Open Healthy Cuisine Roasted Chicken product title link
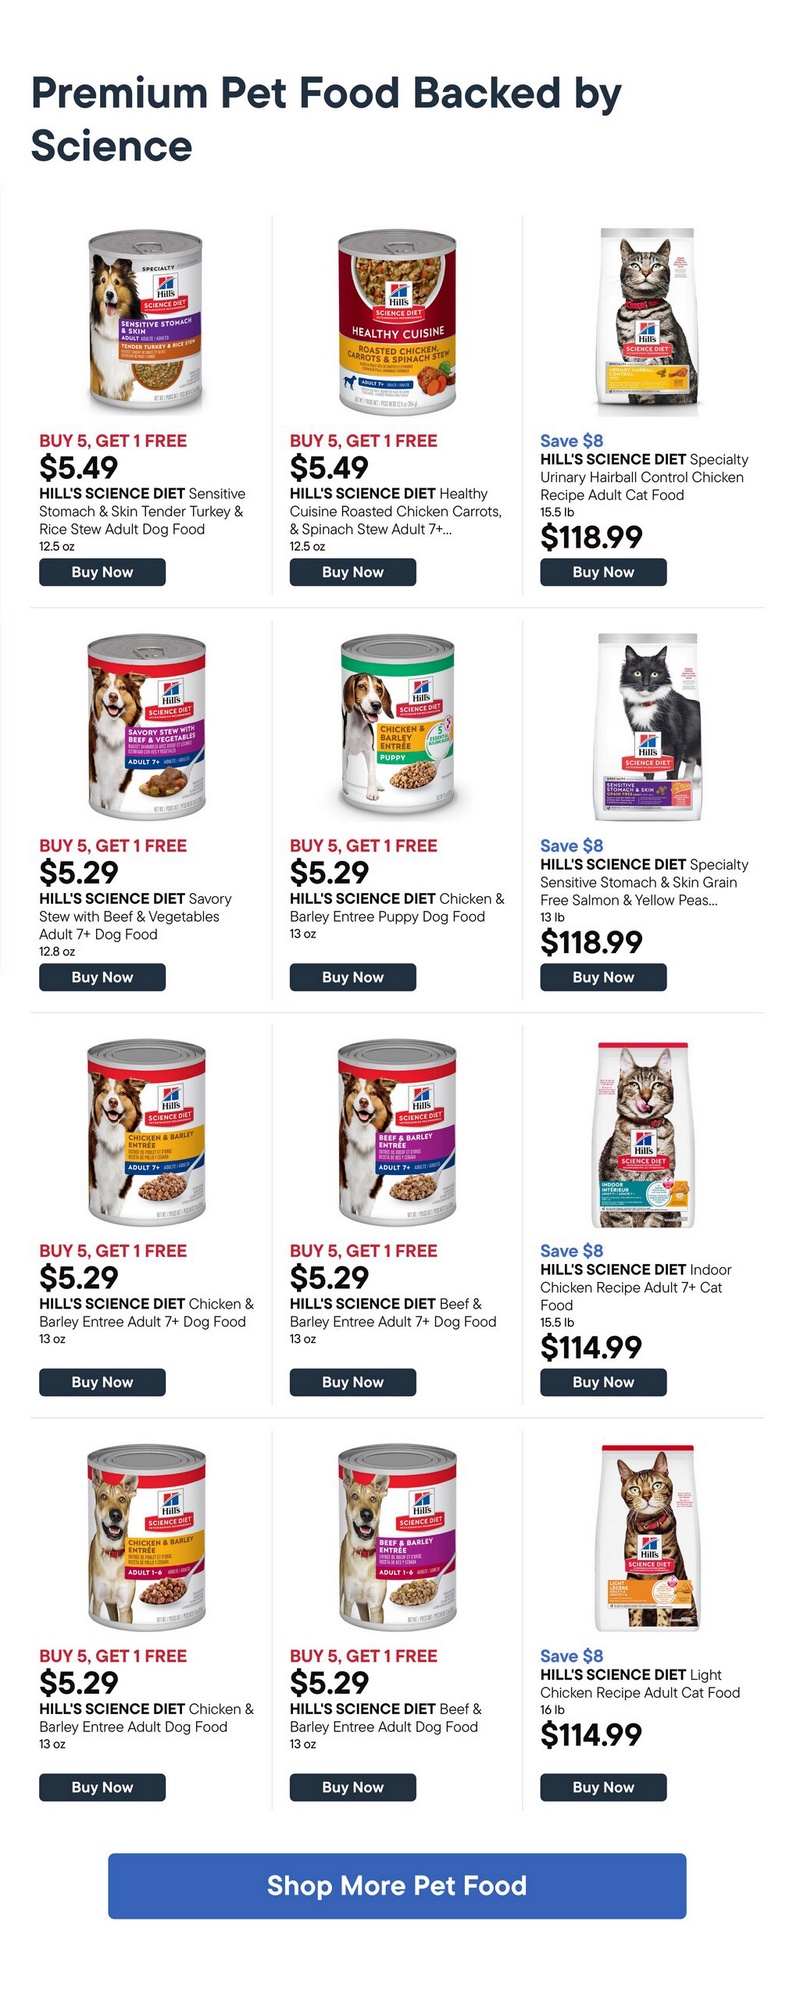The height and width of the screenshot is (2000, 795). [x=395, y=511]
